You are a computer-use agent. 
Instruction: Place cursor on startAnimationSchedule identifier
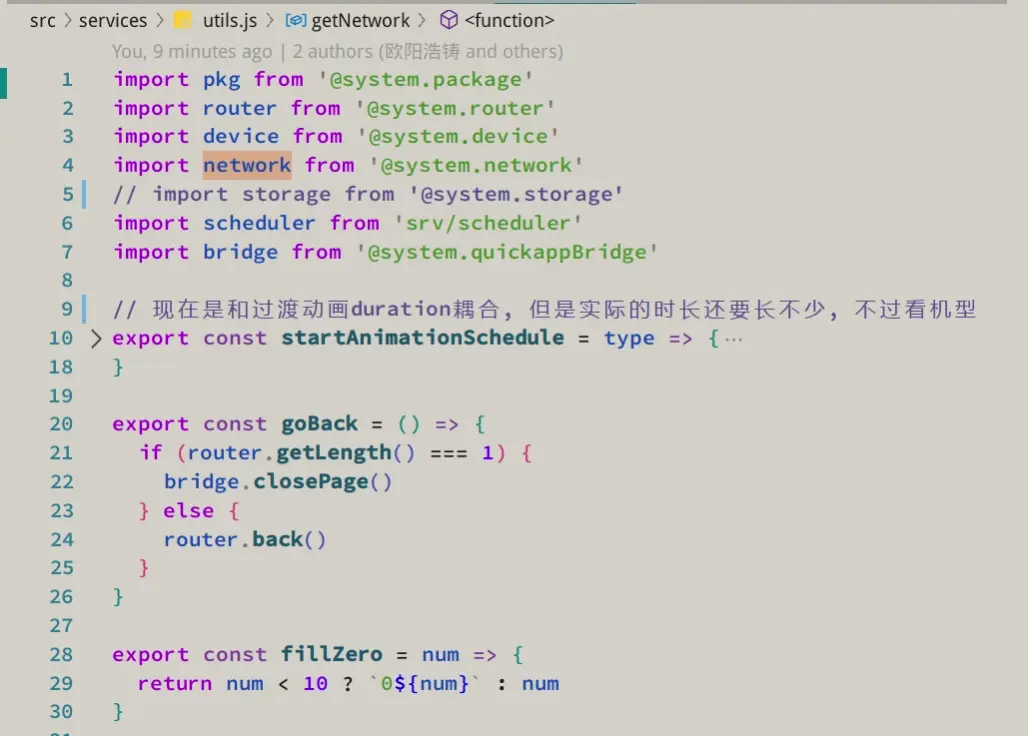[422, 338]
